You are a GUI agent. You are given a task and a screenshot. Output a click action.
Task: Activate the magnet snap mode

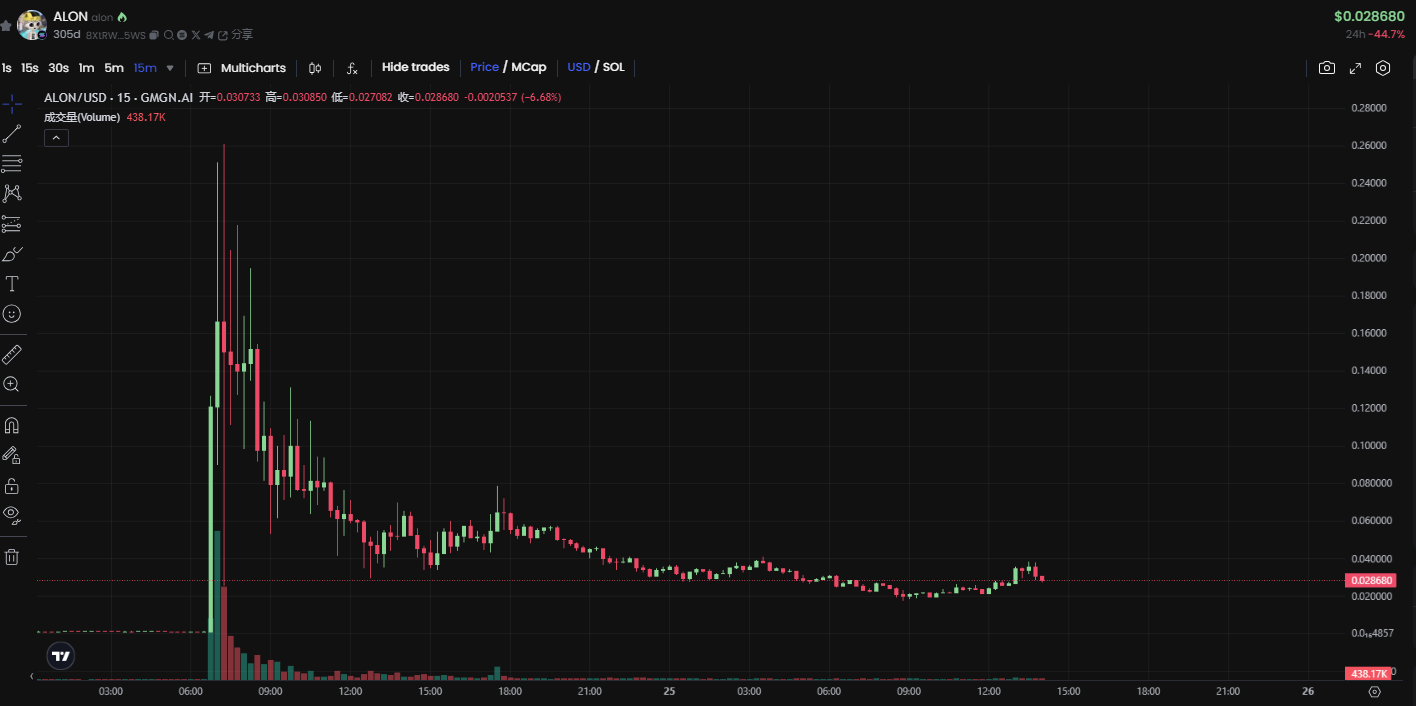pyautogui.click(x=12, y=425)
